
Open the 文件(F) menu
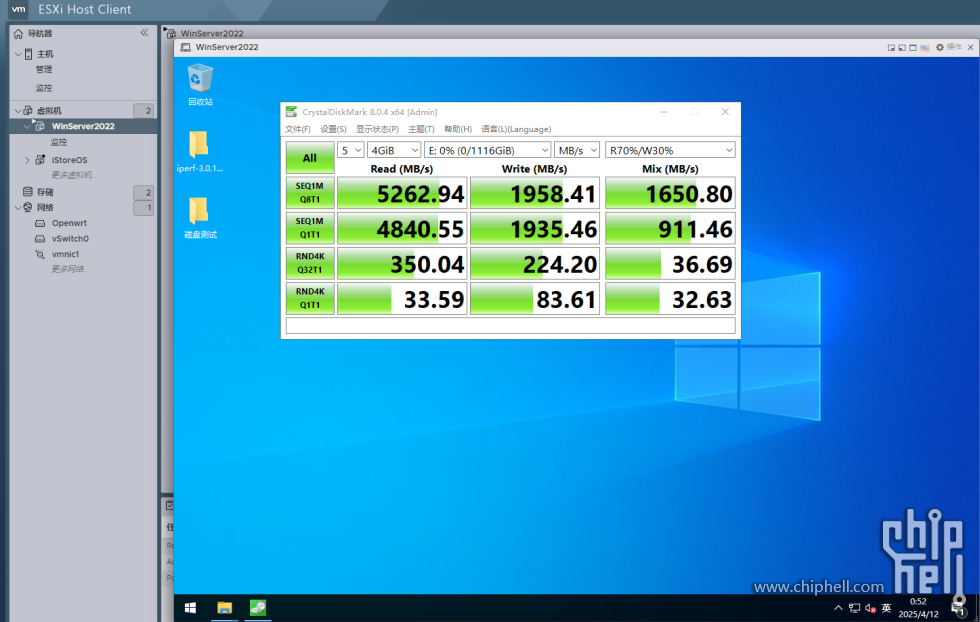pyautogui.click(x=298, y=129)
